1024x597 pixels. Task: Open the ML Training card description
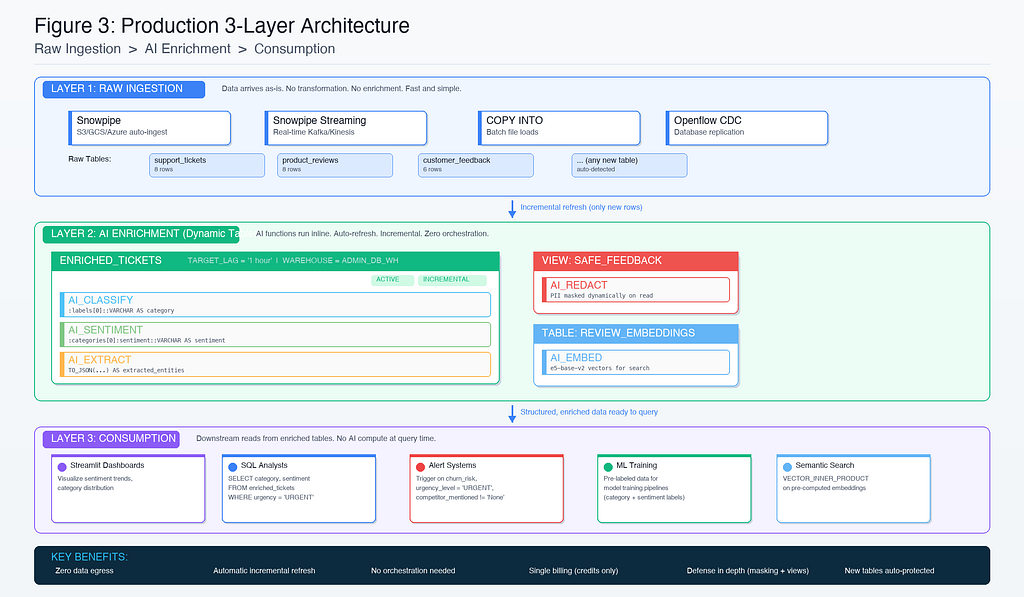(644, 488)
